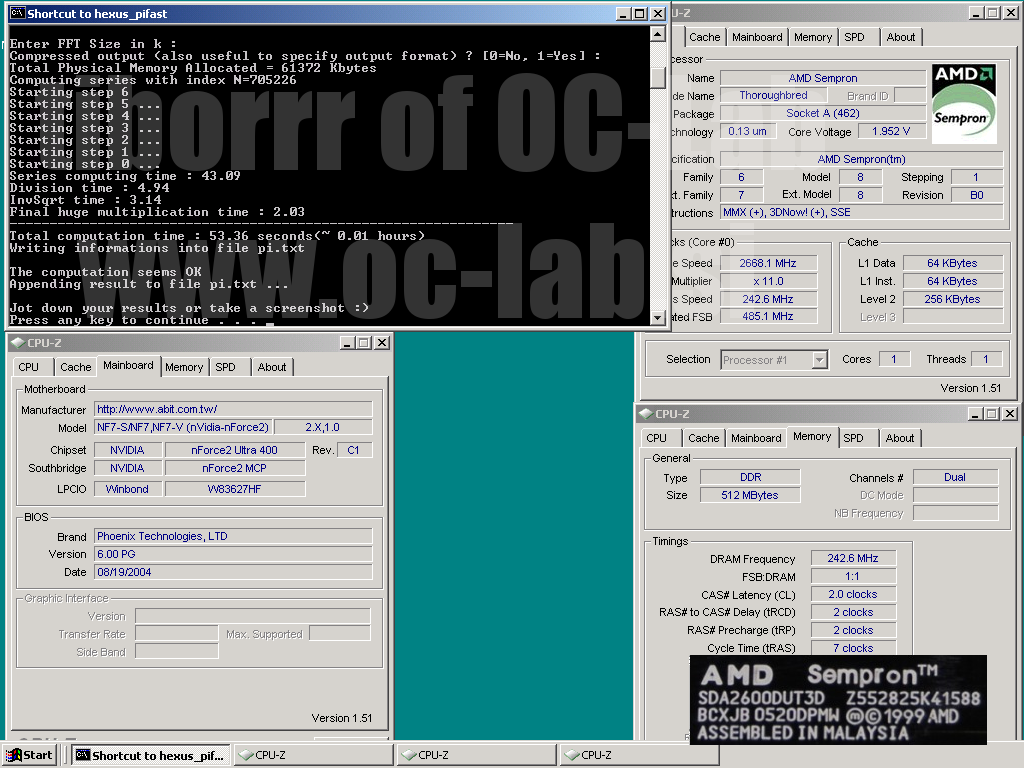Click the BIOS brand Phoenix Technologies field
Screen dimensions: 1024x768
233,536
